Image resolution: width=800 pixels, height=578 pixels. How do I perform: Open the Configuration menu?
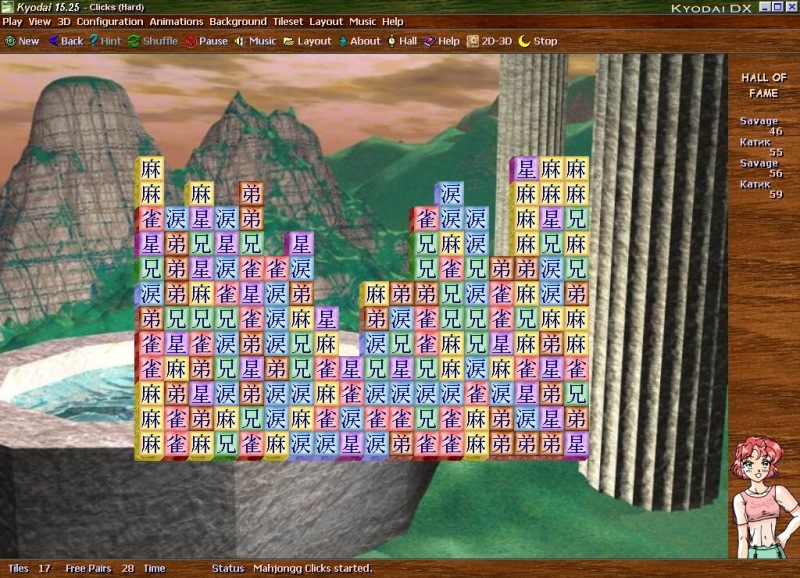tap(109, 21)
